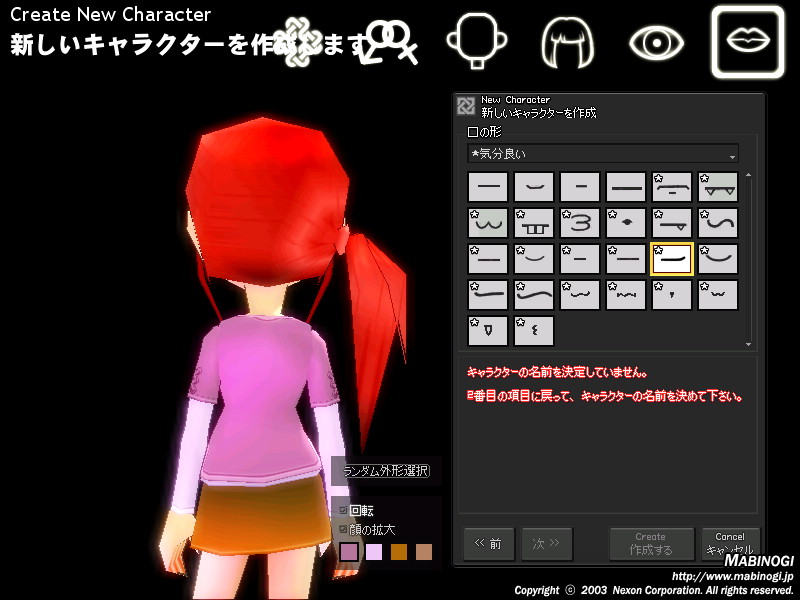The width and height of the screenshot is (800, 600).
Task: Pick the unstarred thin straight-line mouth
Action: [488, 187]
